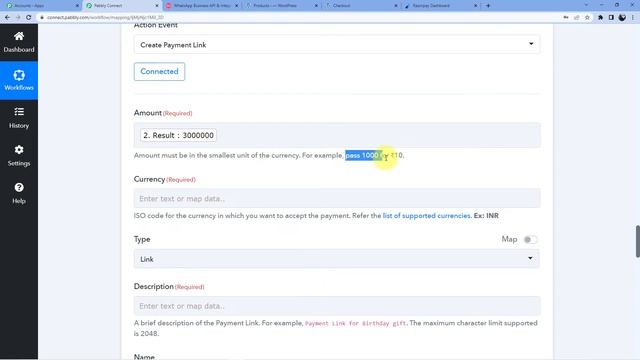
Task: Click the Connected button
Action: 159,71
